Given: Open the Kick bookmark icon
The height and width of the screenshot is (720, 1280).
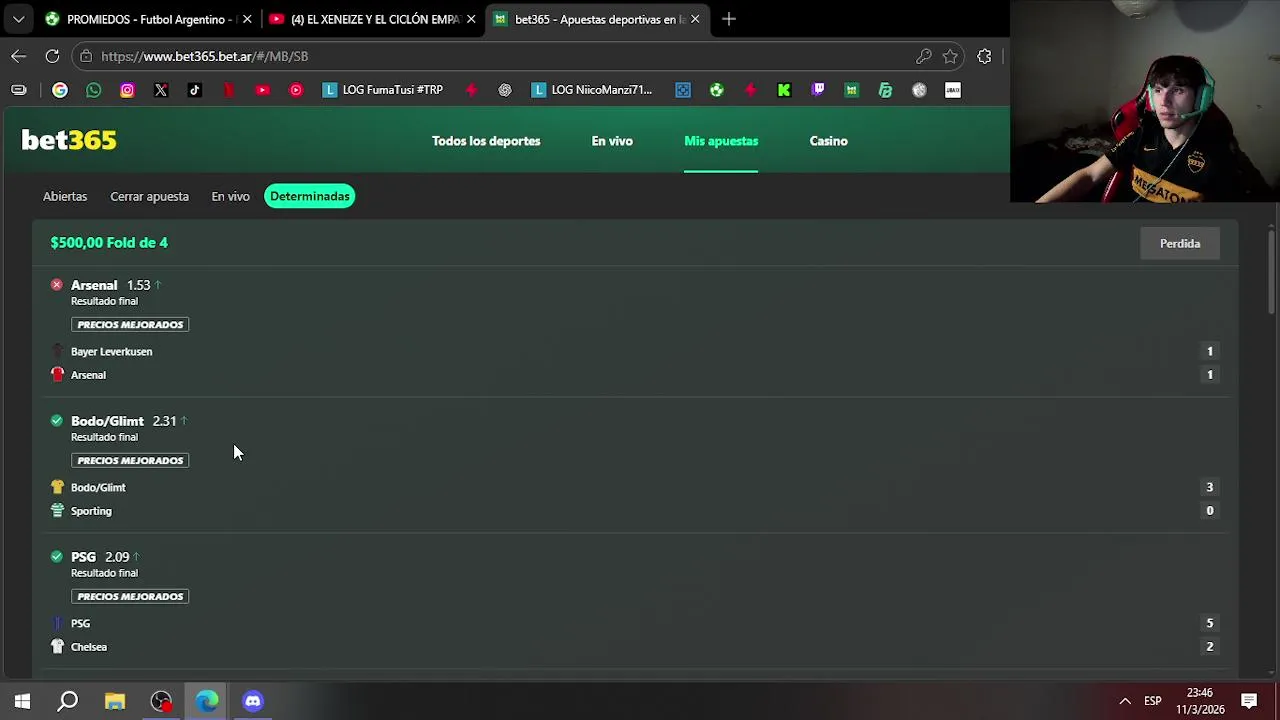Looking at the screenshot, I should coord(784,90).
